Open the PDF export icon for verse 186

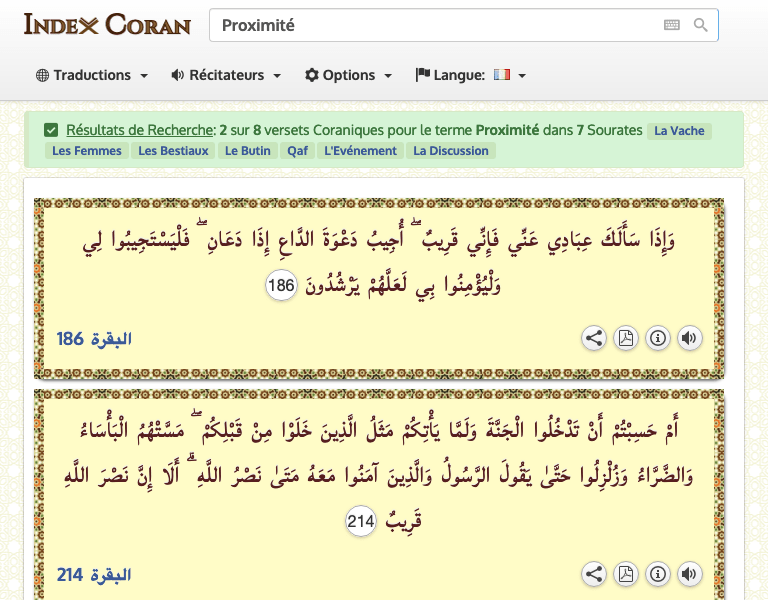(x=626, y=338)
